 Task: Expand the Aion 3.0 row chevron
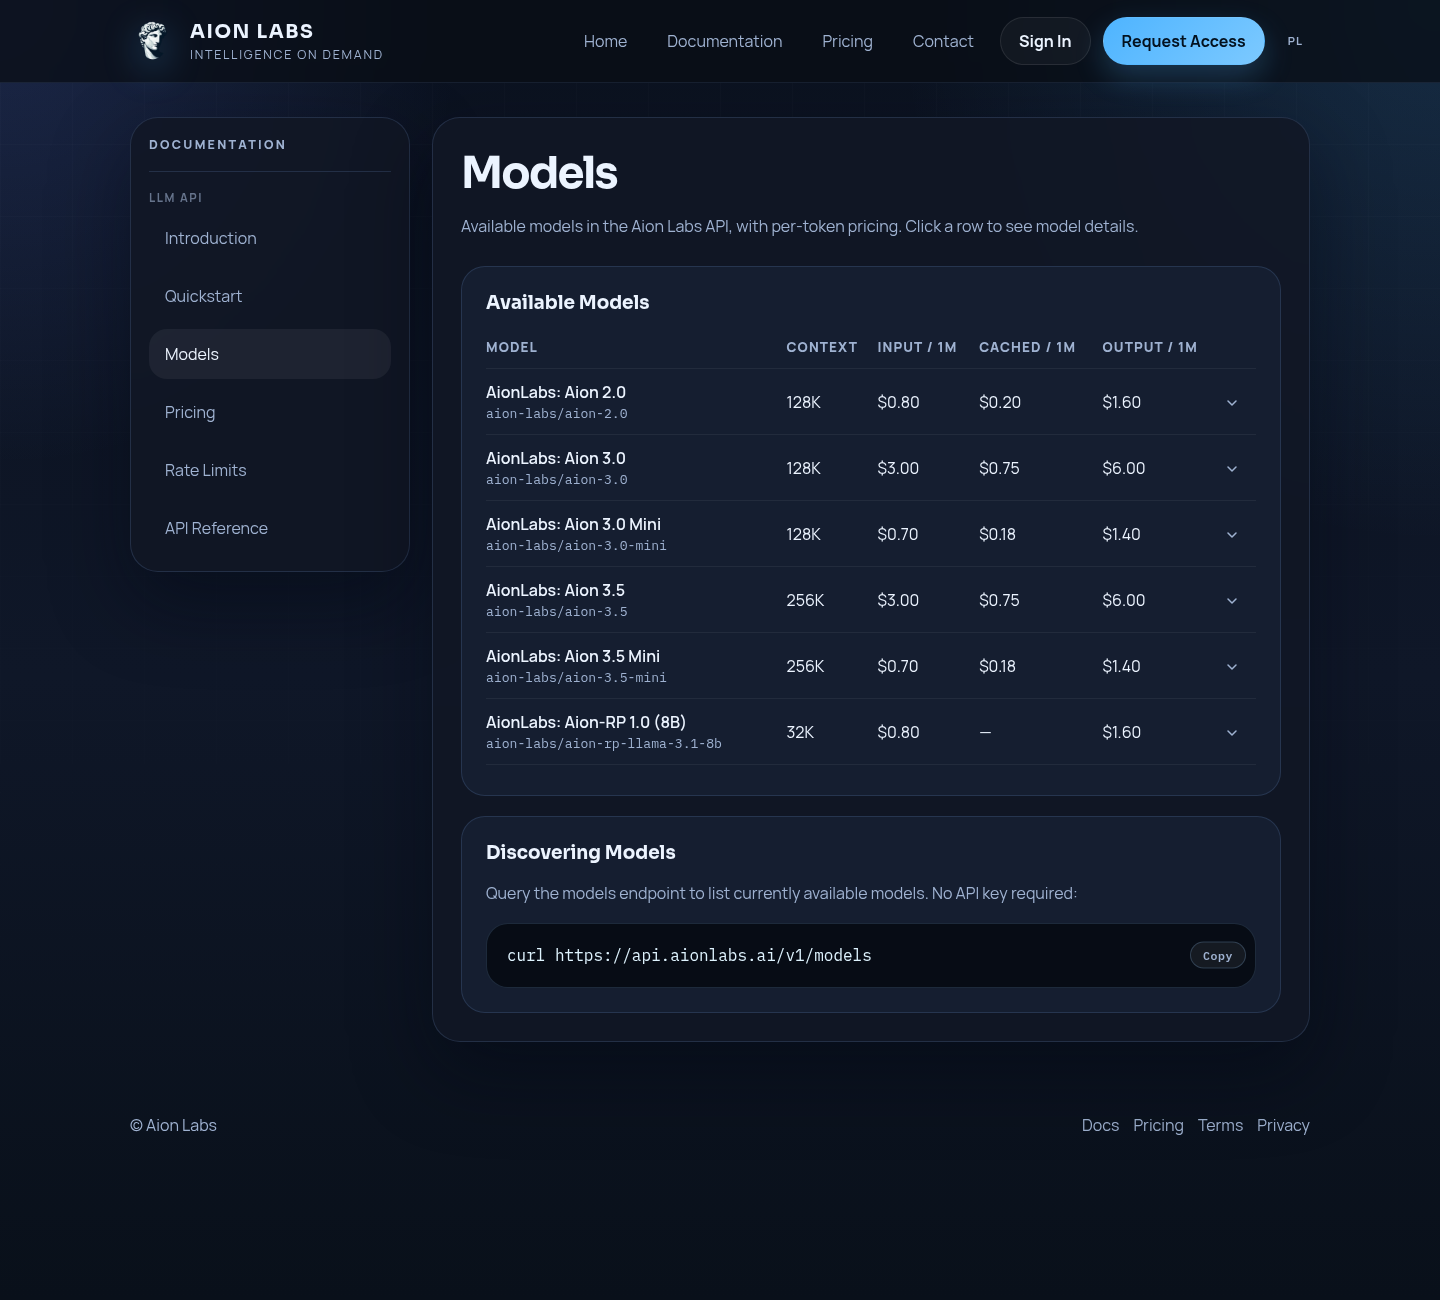click(x=1232, y=469)
